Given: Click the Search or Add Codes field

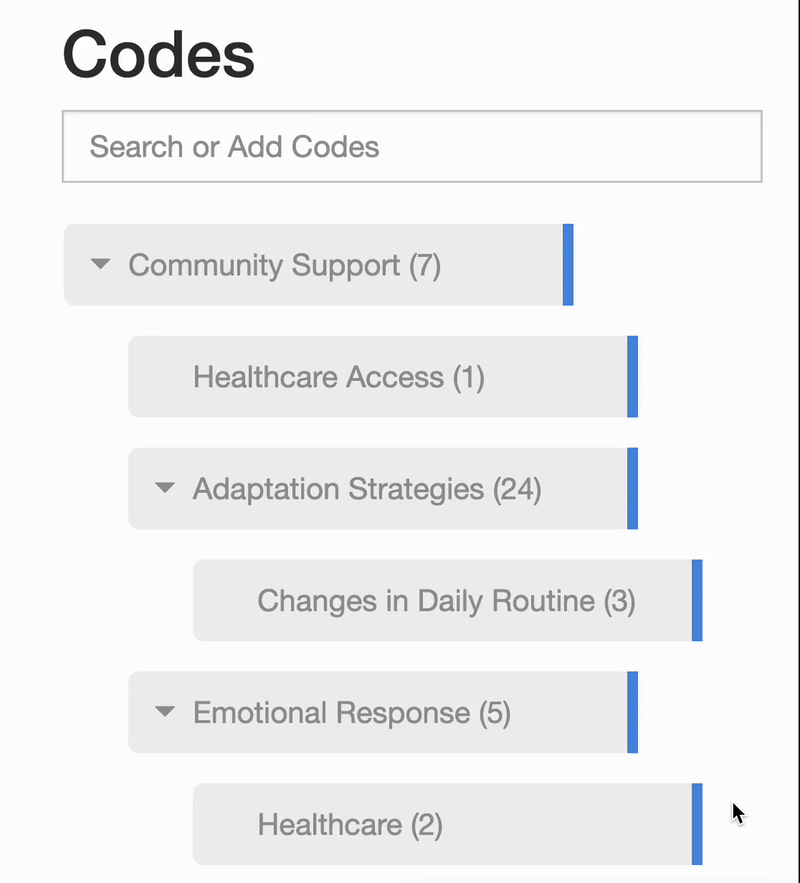Looking at the screenshot, I should [412, 146].
